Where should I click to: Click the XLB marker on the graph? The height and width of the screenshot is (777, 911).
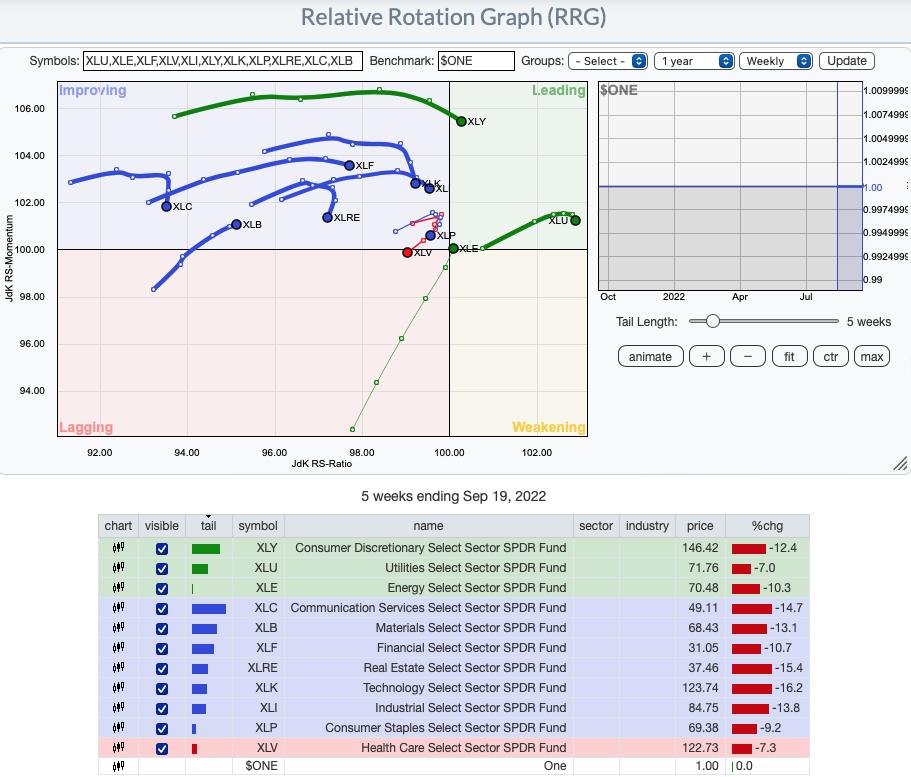click(x=236, y=224)
